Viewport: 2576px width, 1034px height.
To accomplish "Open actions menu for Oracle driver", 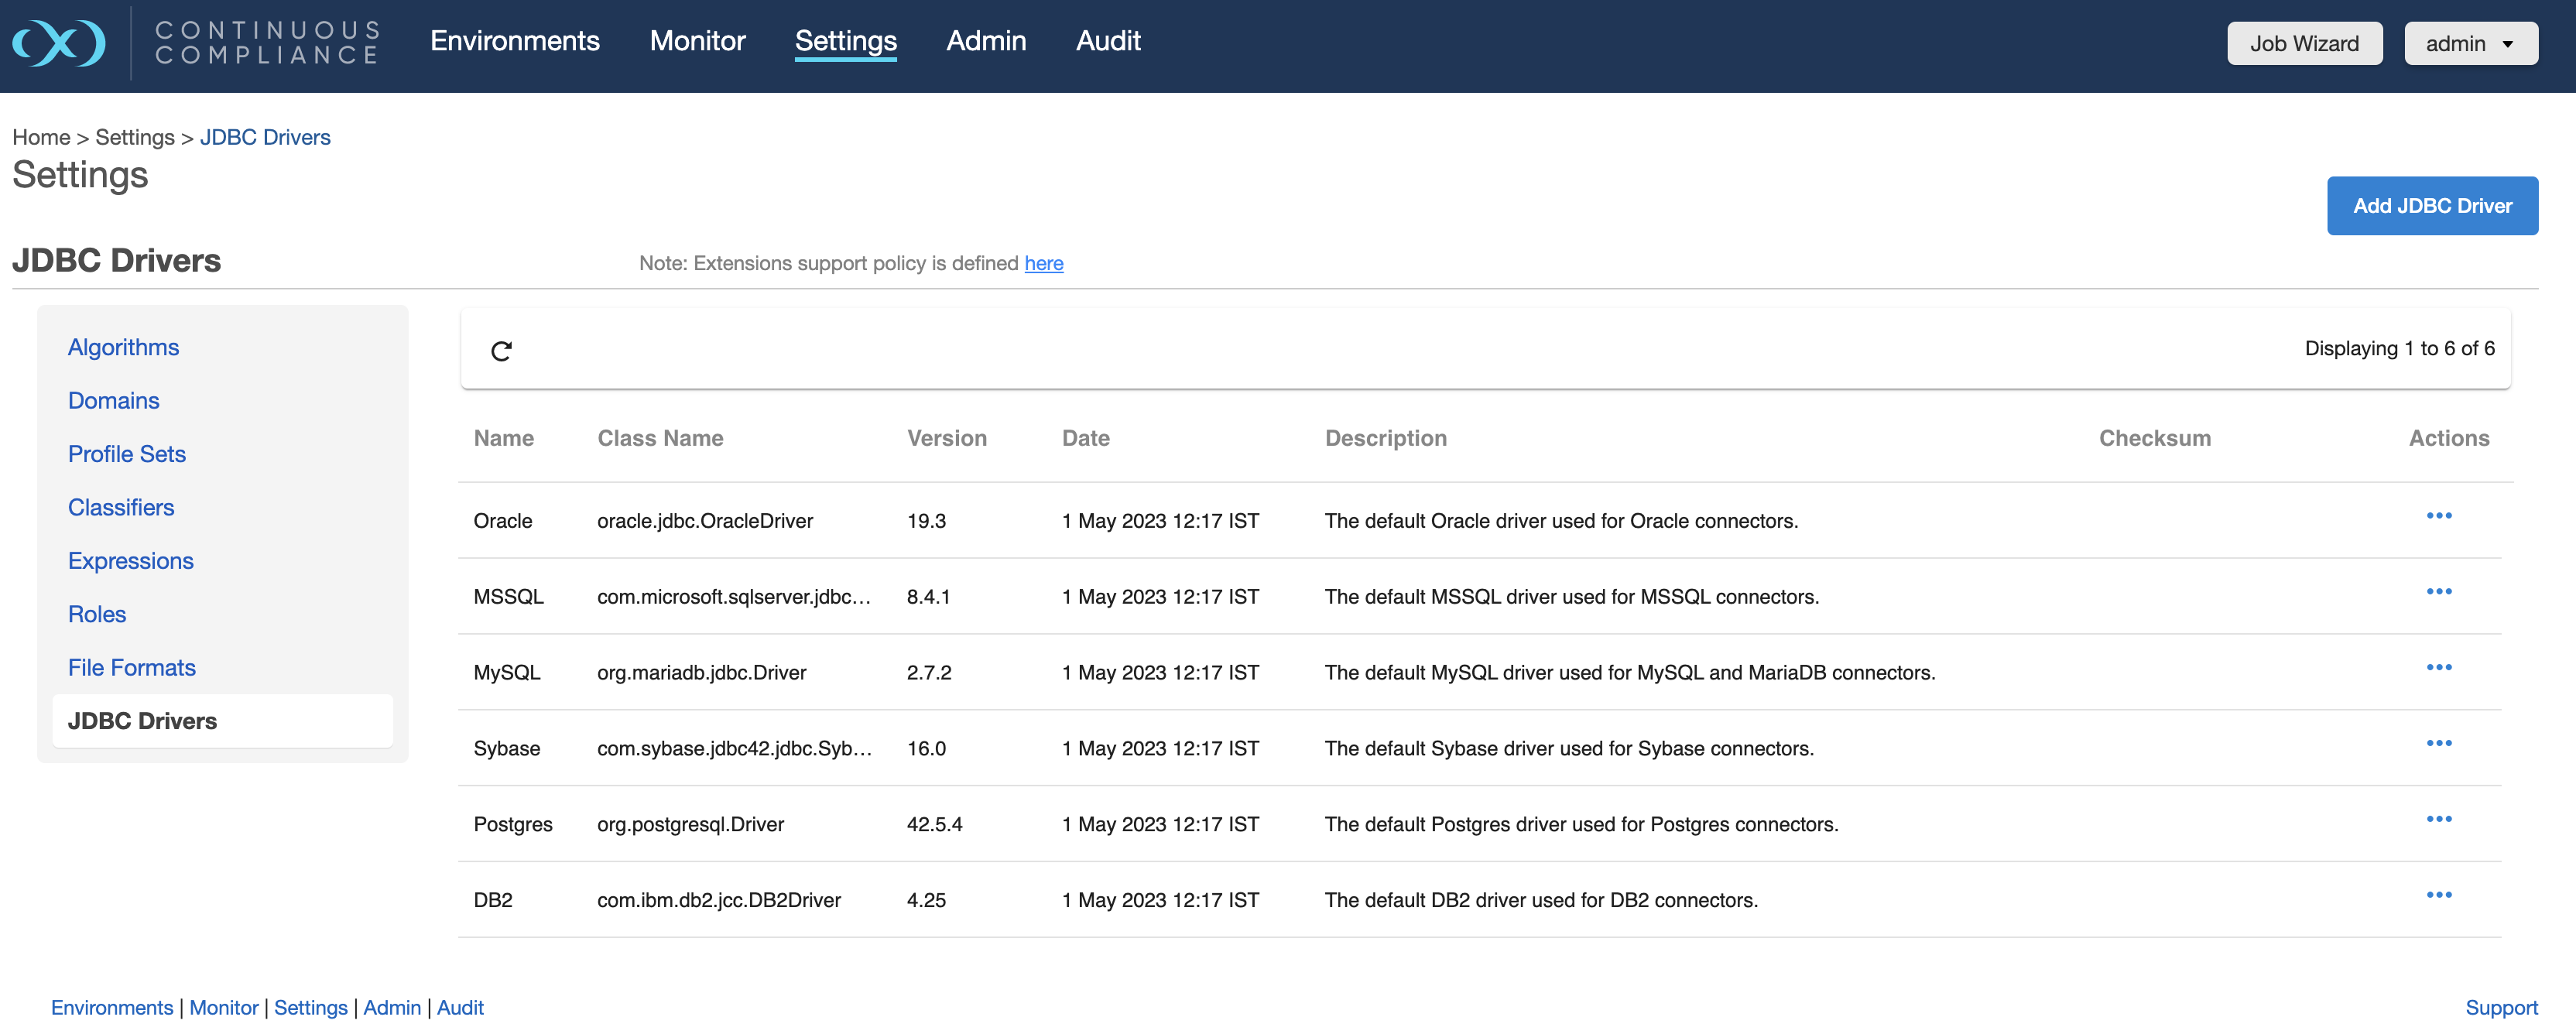I will (2438, 516).
